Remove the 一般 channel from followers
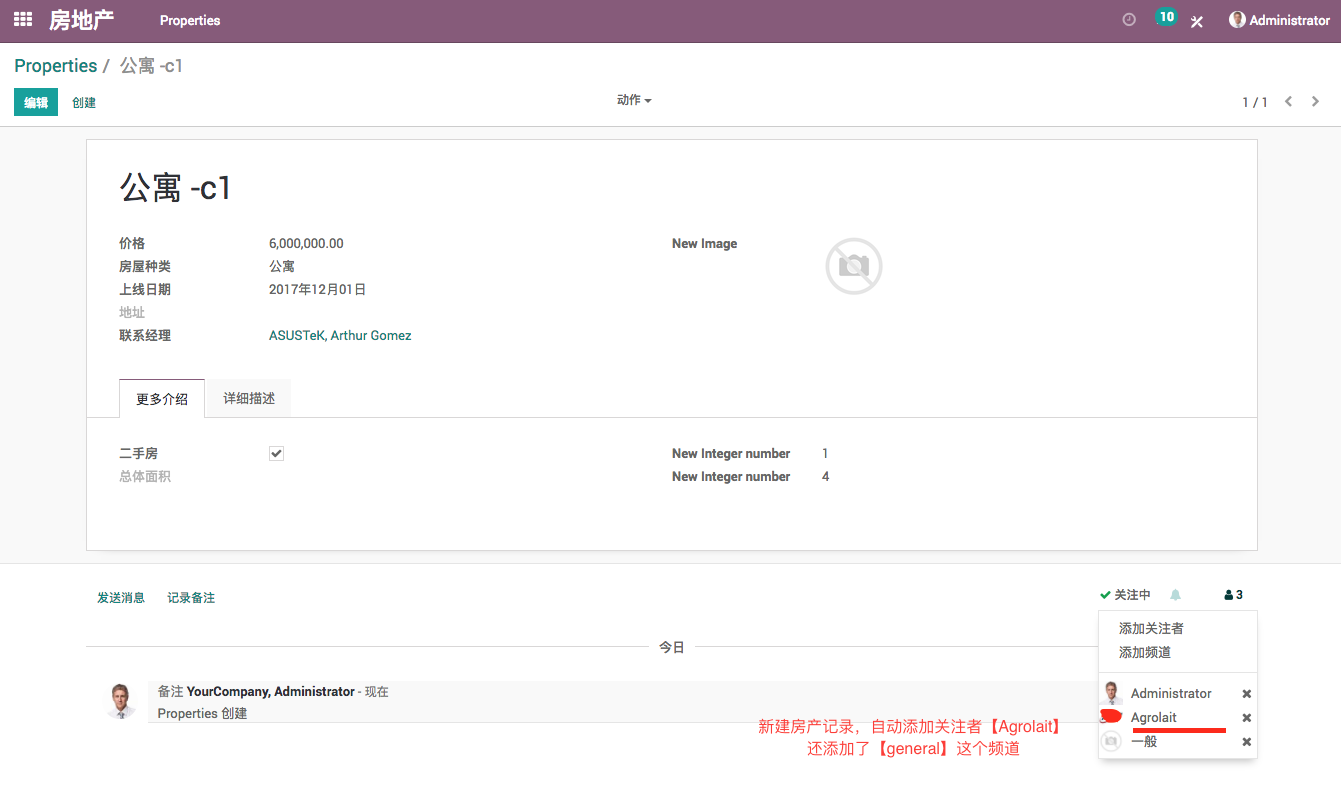This screenshot has height=807, width=1341. tap(1246, 742)
